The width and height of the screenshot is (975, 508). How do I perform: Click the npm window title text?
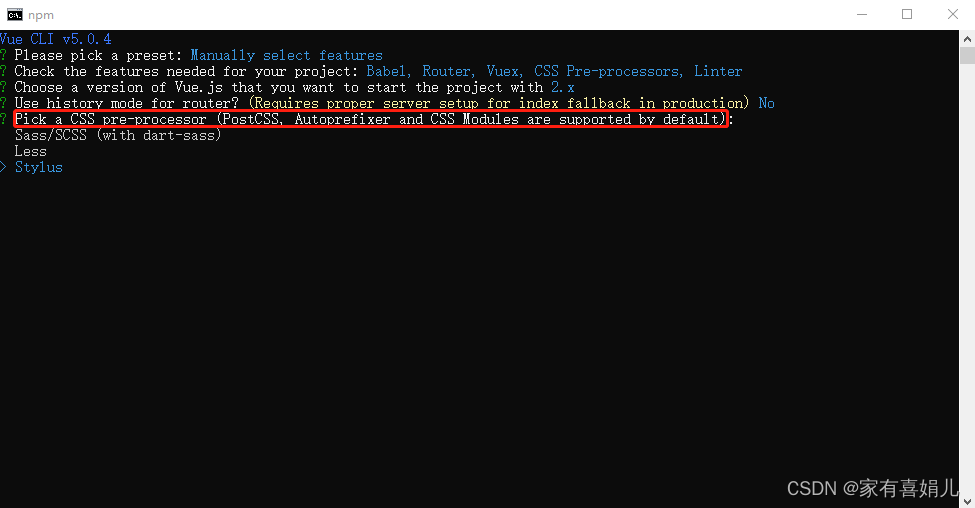click(41, 15)
